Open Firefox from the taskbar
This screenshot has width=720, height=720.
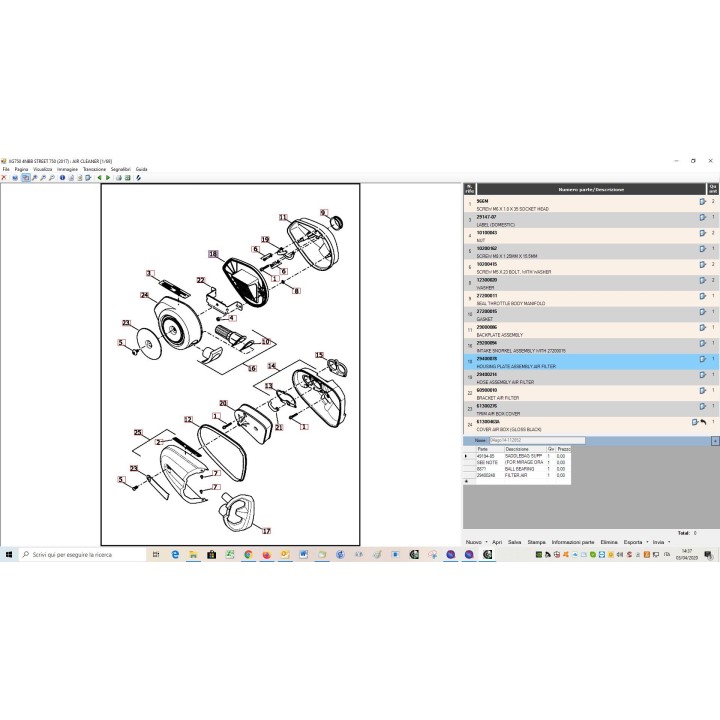coord(266,555)
